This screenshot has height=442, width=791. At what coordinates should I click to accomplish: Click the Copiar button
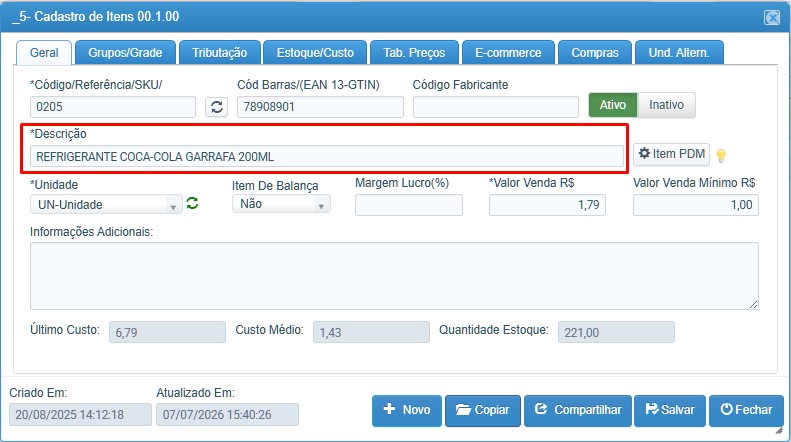click(483, 410)
